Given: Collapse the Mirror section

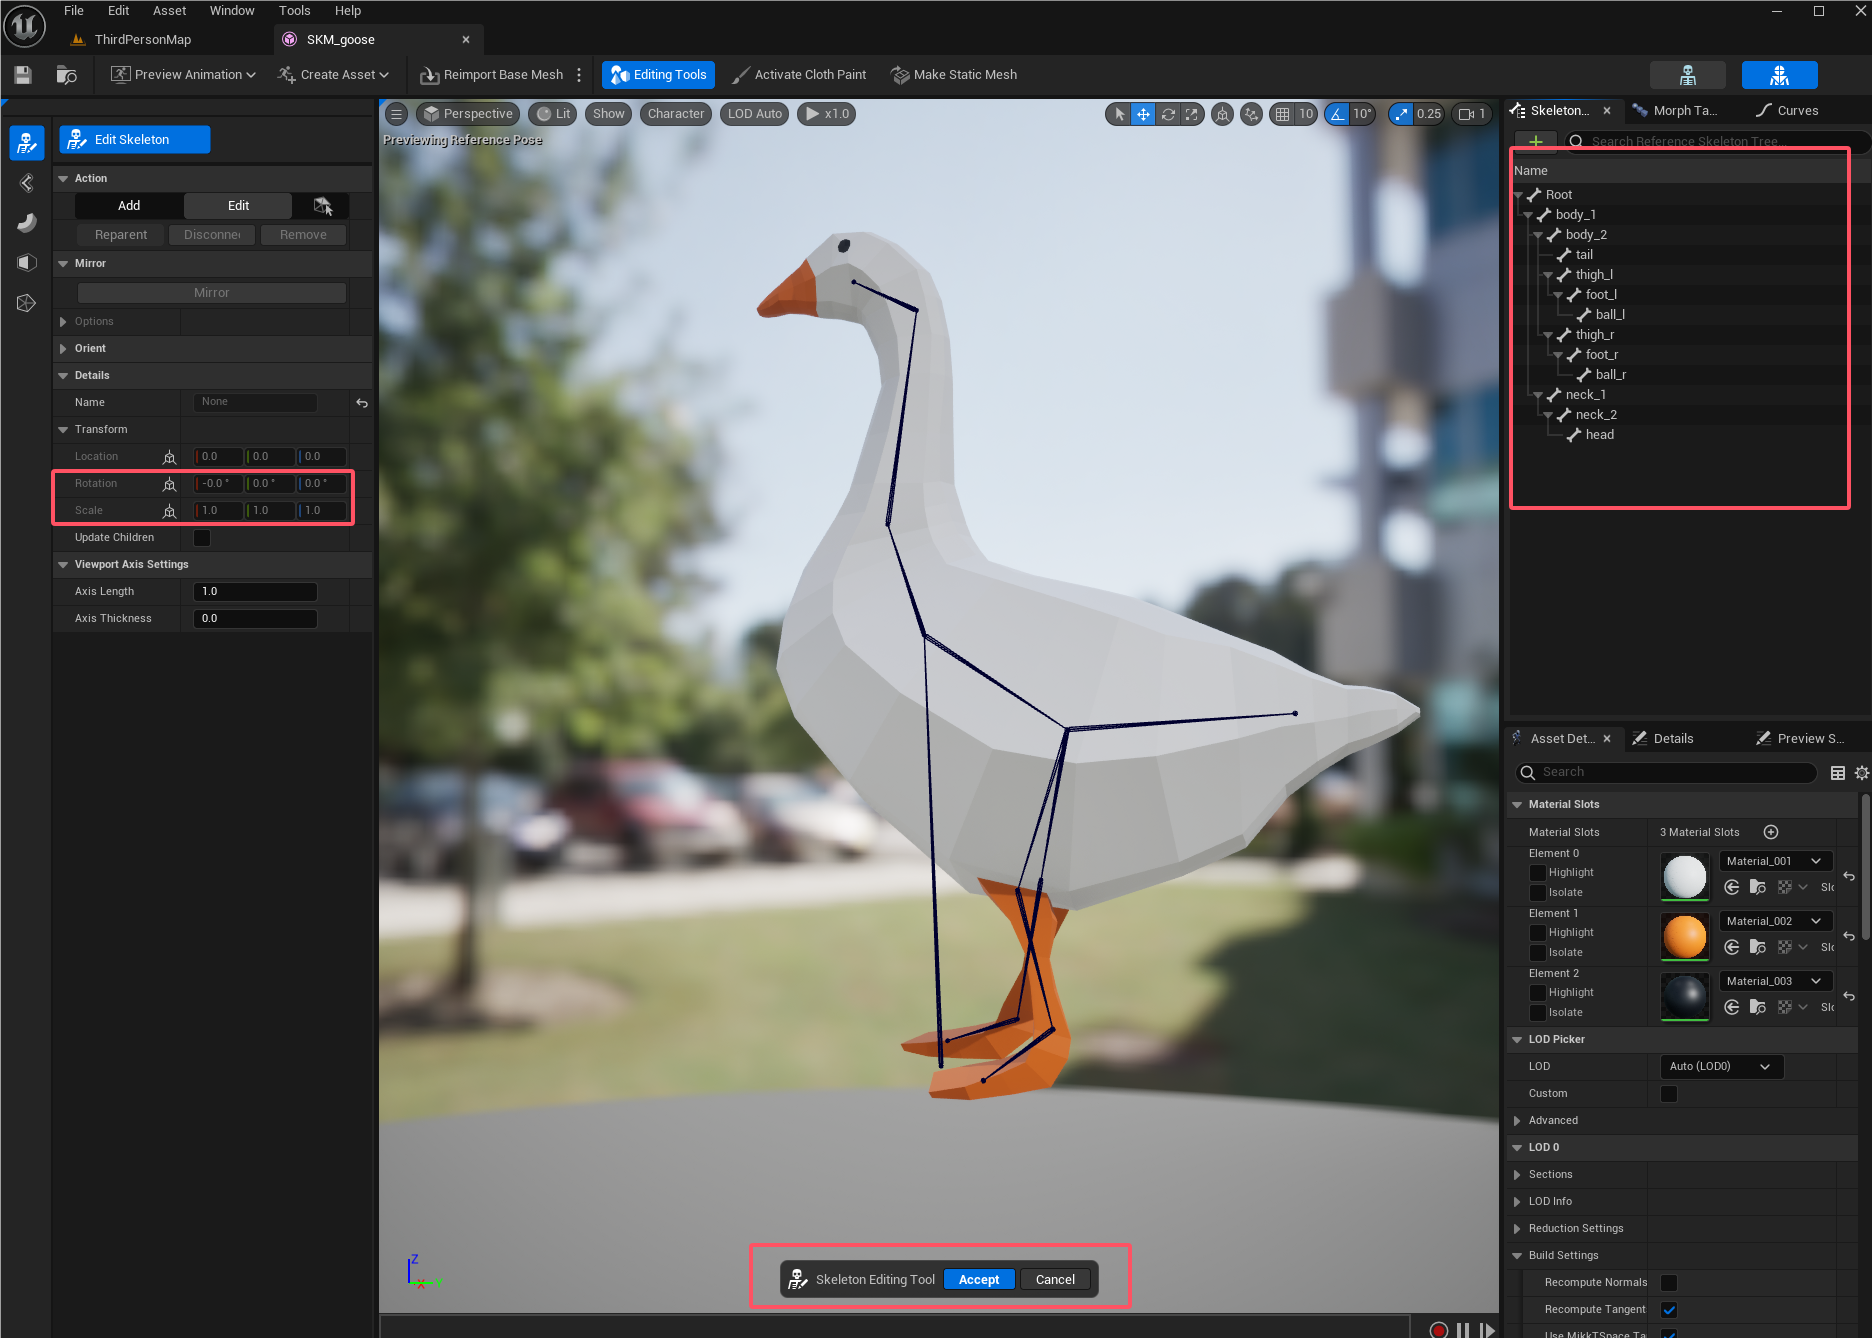Looking at the screenshot, I should [64, 264].
